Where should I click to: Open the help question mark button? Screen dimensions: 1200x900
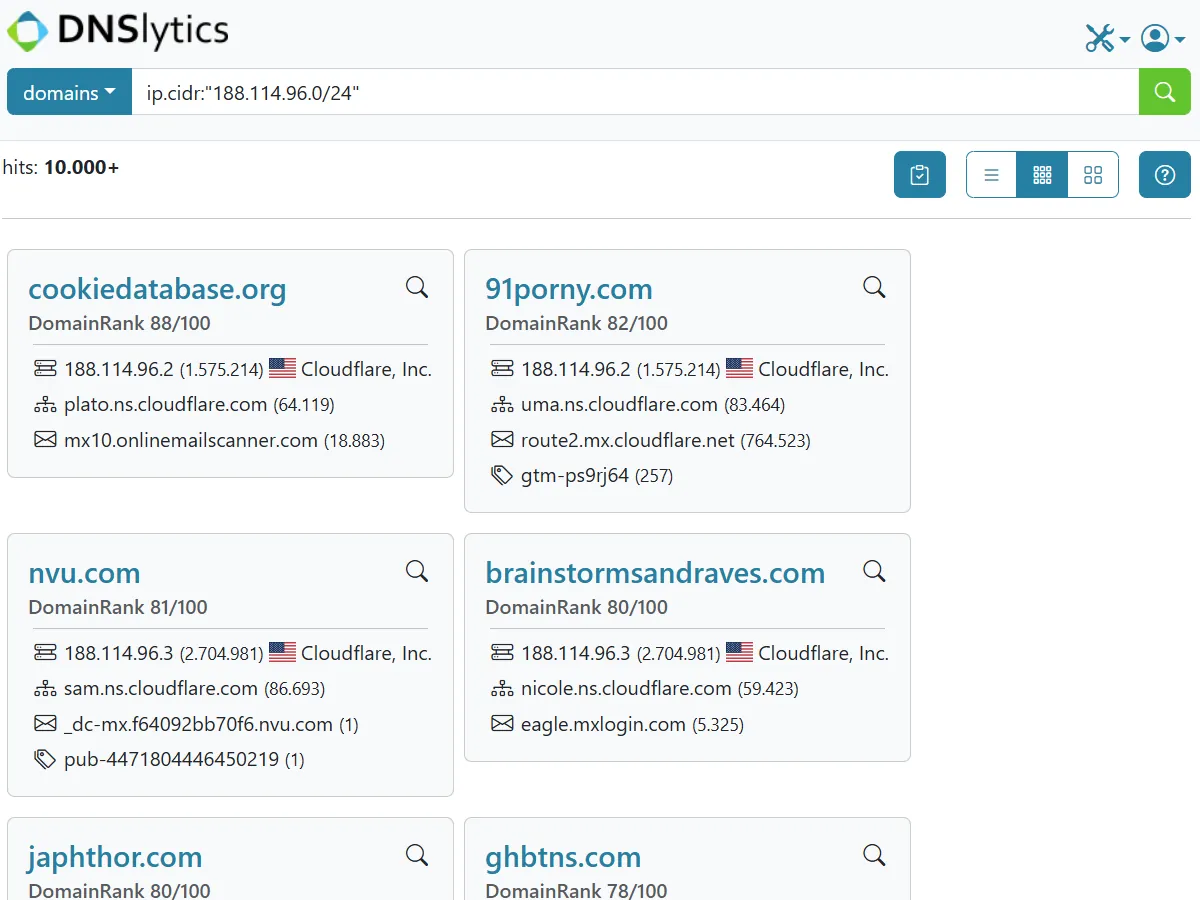tap(1165, 175)
